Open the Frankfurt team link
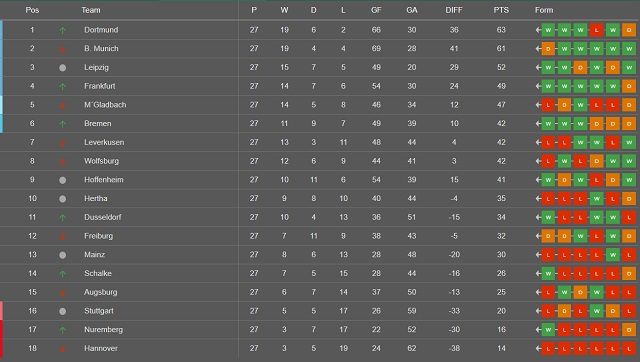640x362 pixels. (x=100, y=86)
